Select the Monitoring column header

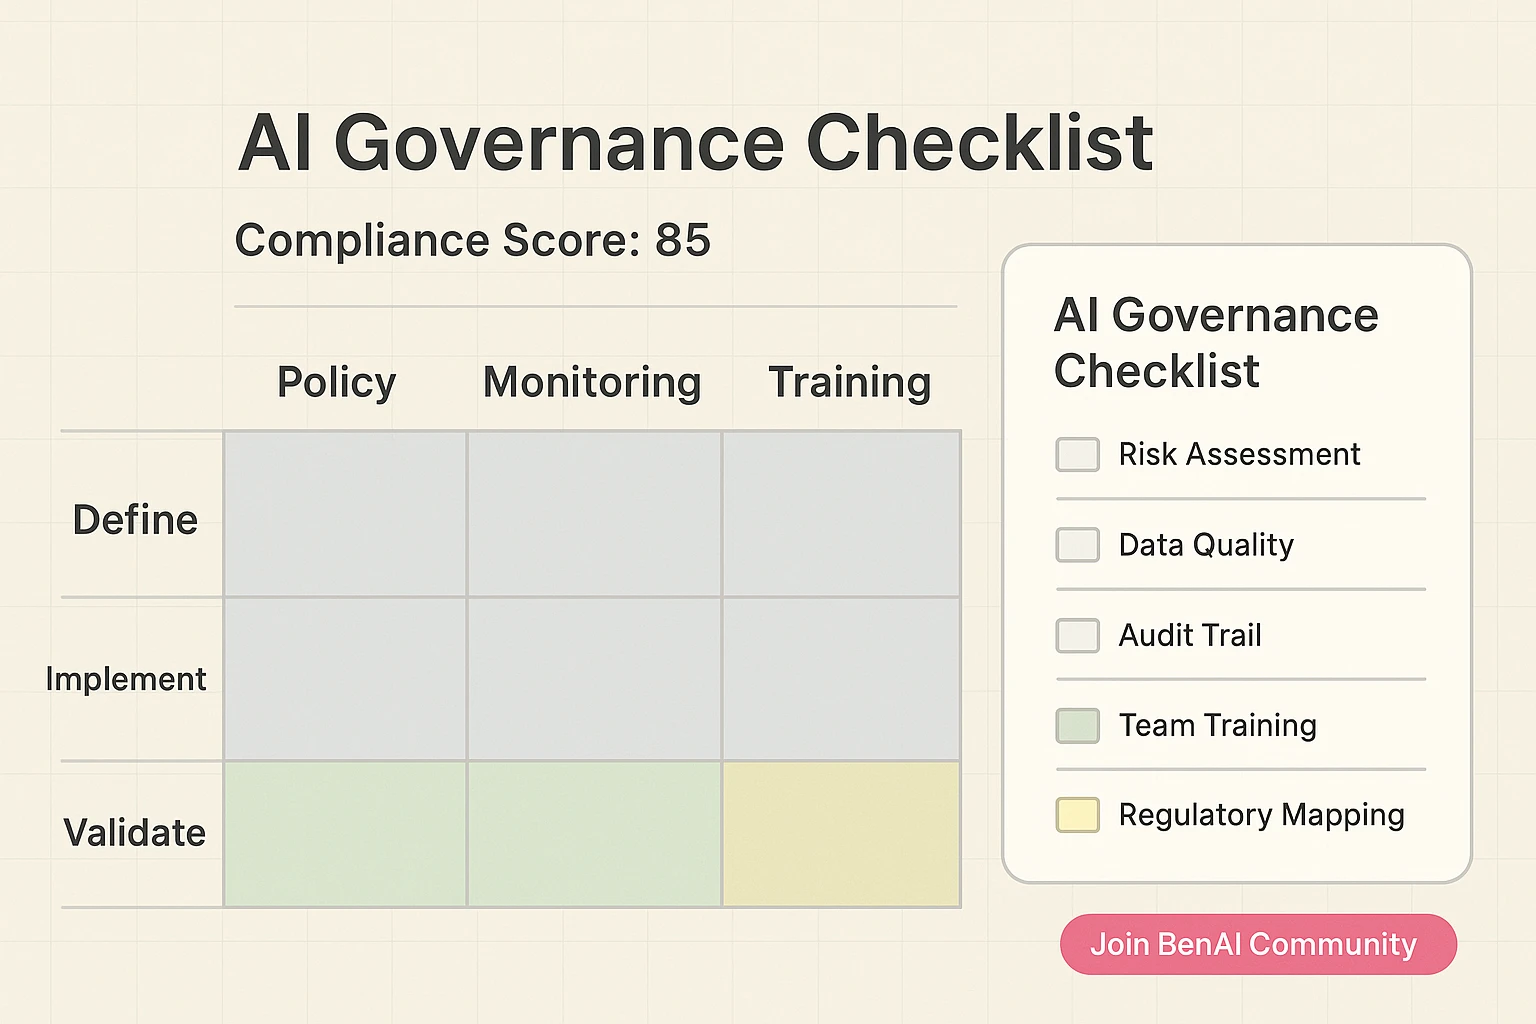pyautogui.click(x=592, y=382)
